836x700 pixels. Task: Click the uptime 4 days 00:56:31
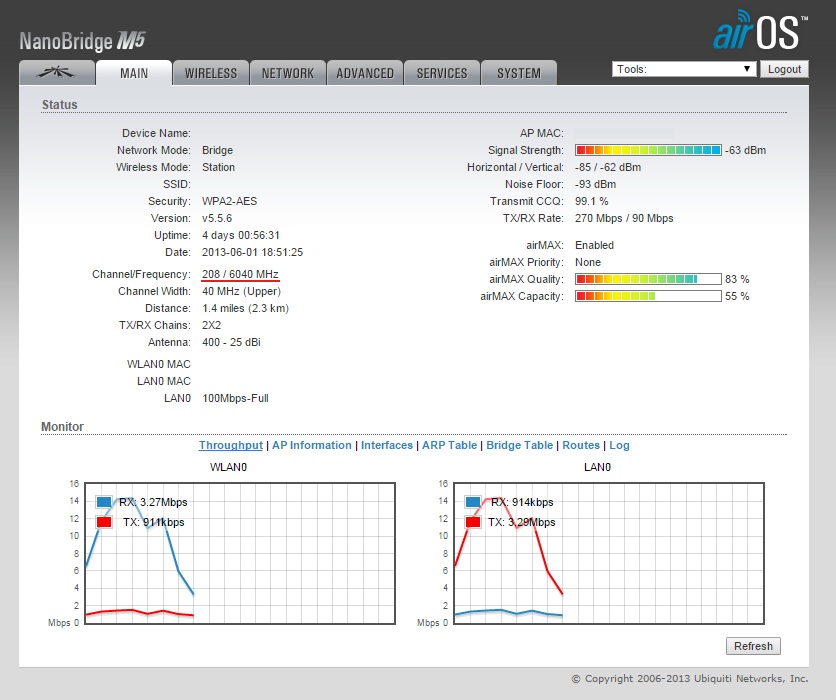click(x=241, y=236)
